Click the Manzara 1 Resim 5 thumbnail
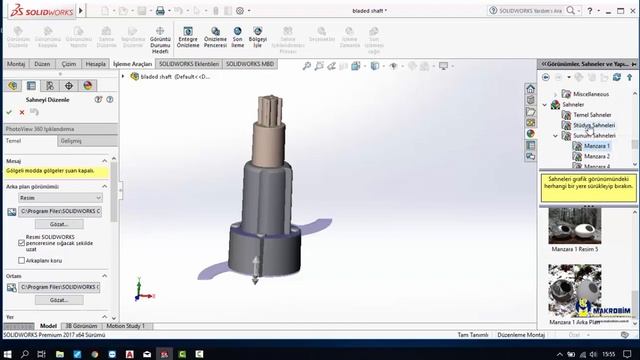Viewport: 640px width, 360px height. 575,226
